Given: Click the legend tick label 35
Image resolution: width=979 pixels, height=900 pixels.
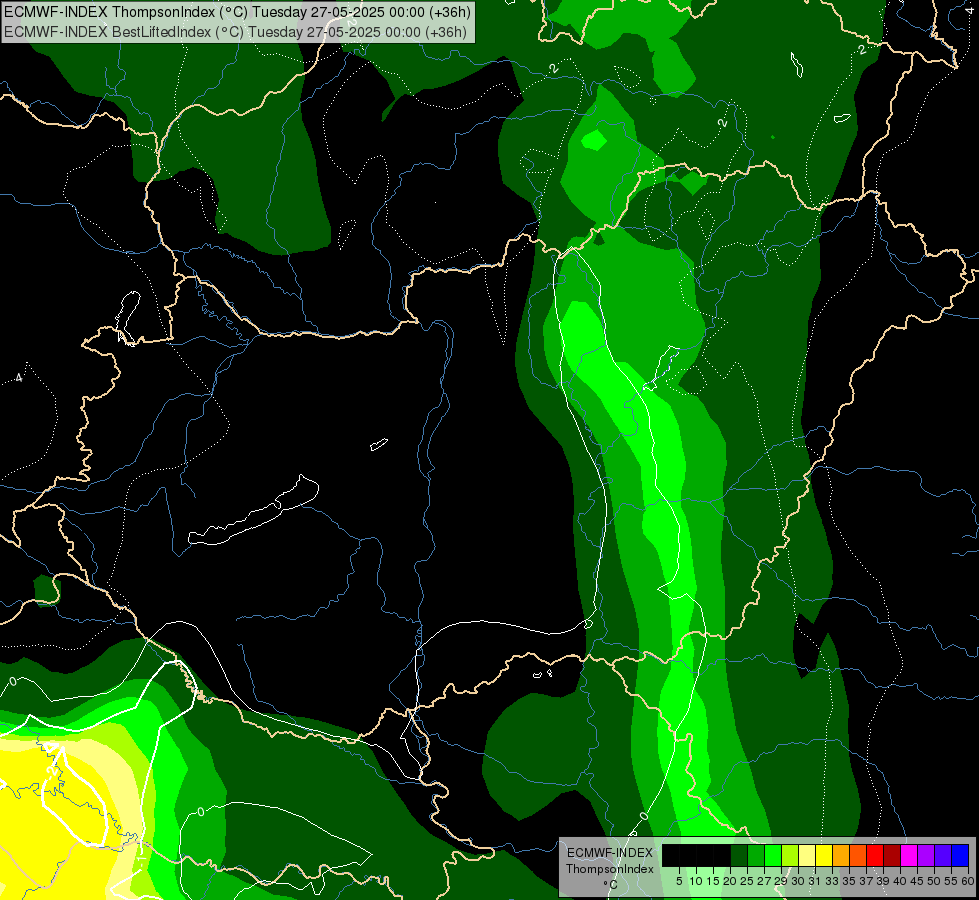Looking at the screenshot, I should pyautogui.click(x=850, y=881).
